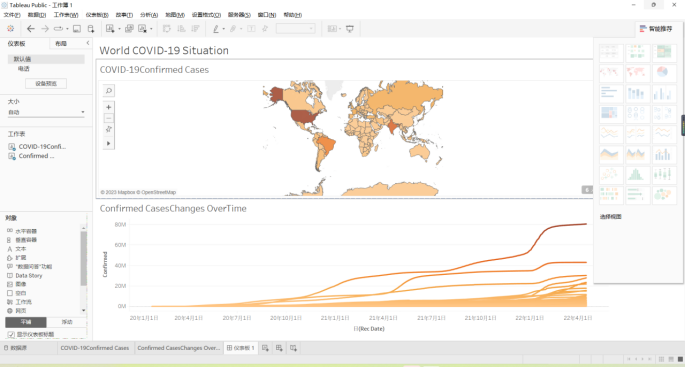Collapse the left dashboard pane with chevron
The image size is (686, 368).
[88, 43]
